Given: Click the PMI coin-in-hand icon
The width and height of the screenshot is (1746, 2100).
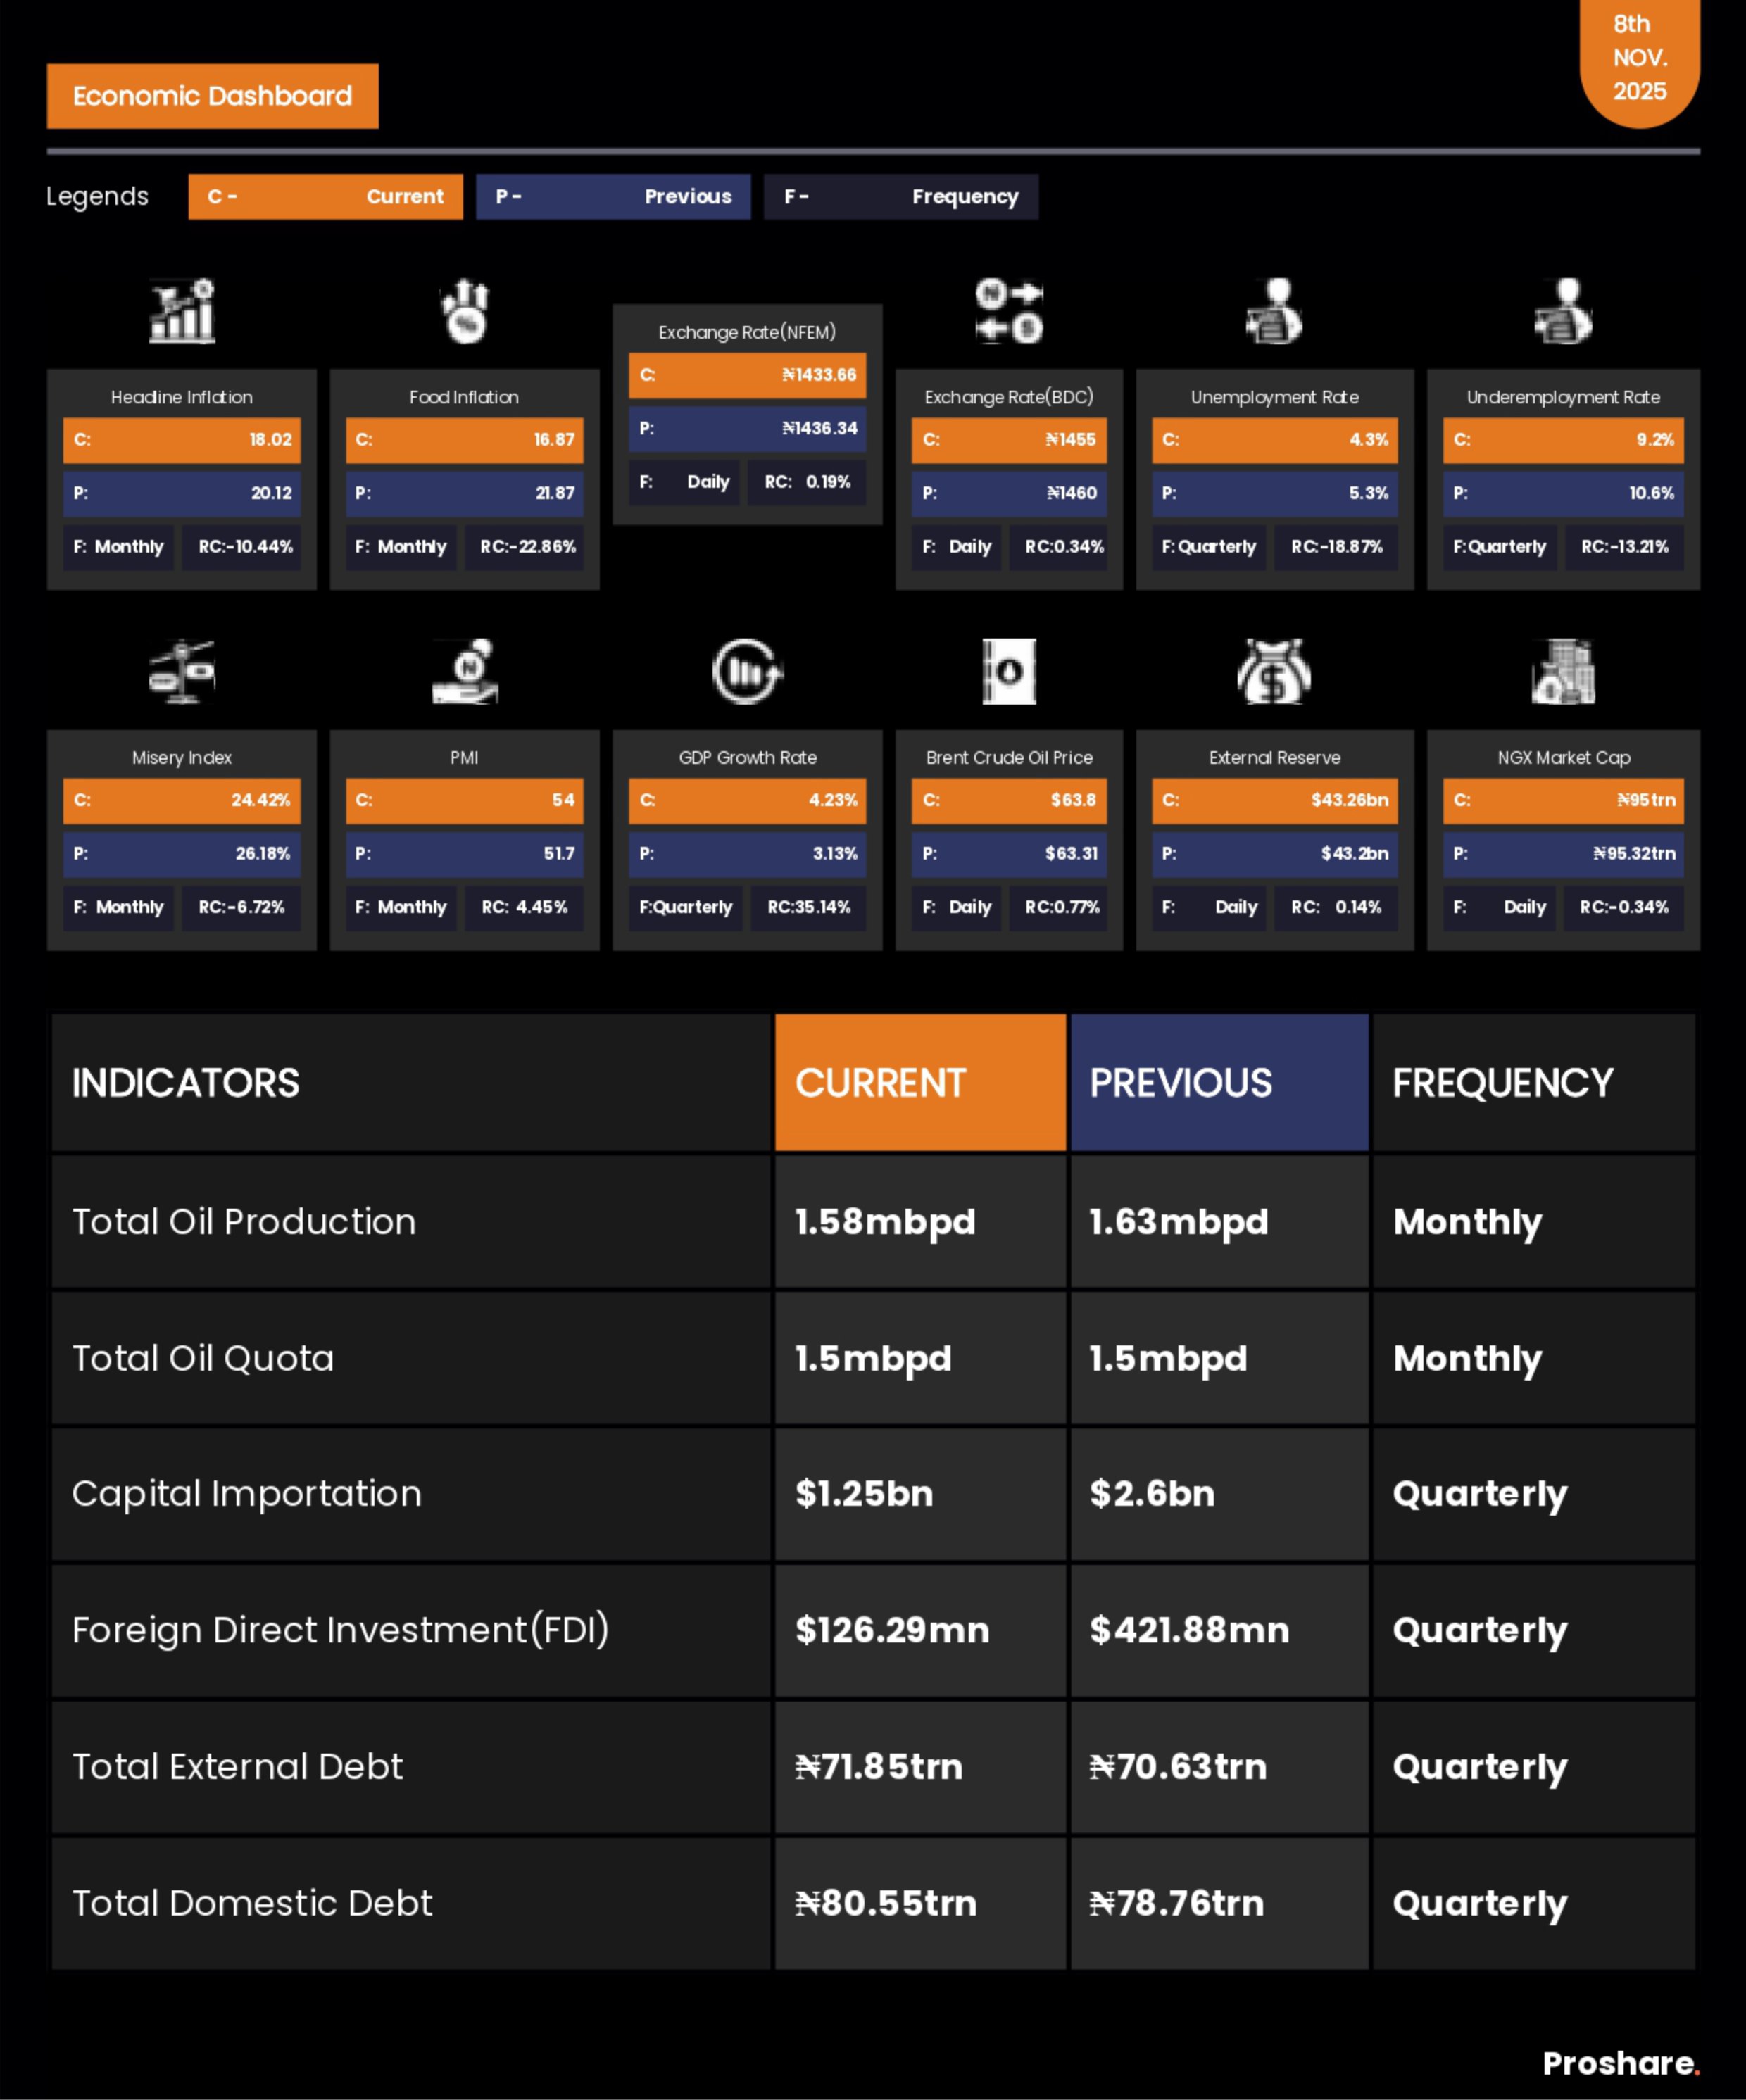Looking at the screenshot, I should click(465, 671).
